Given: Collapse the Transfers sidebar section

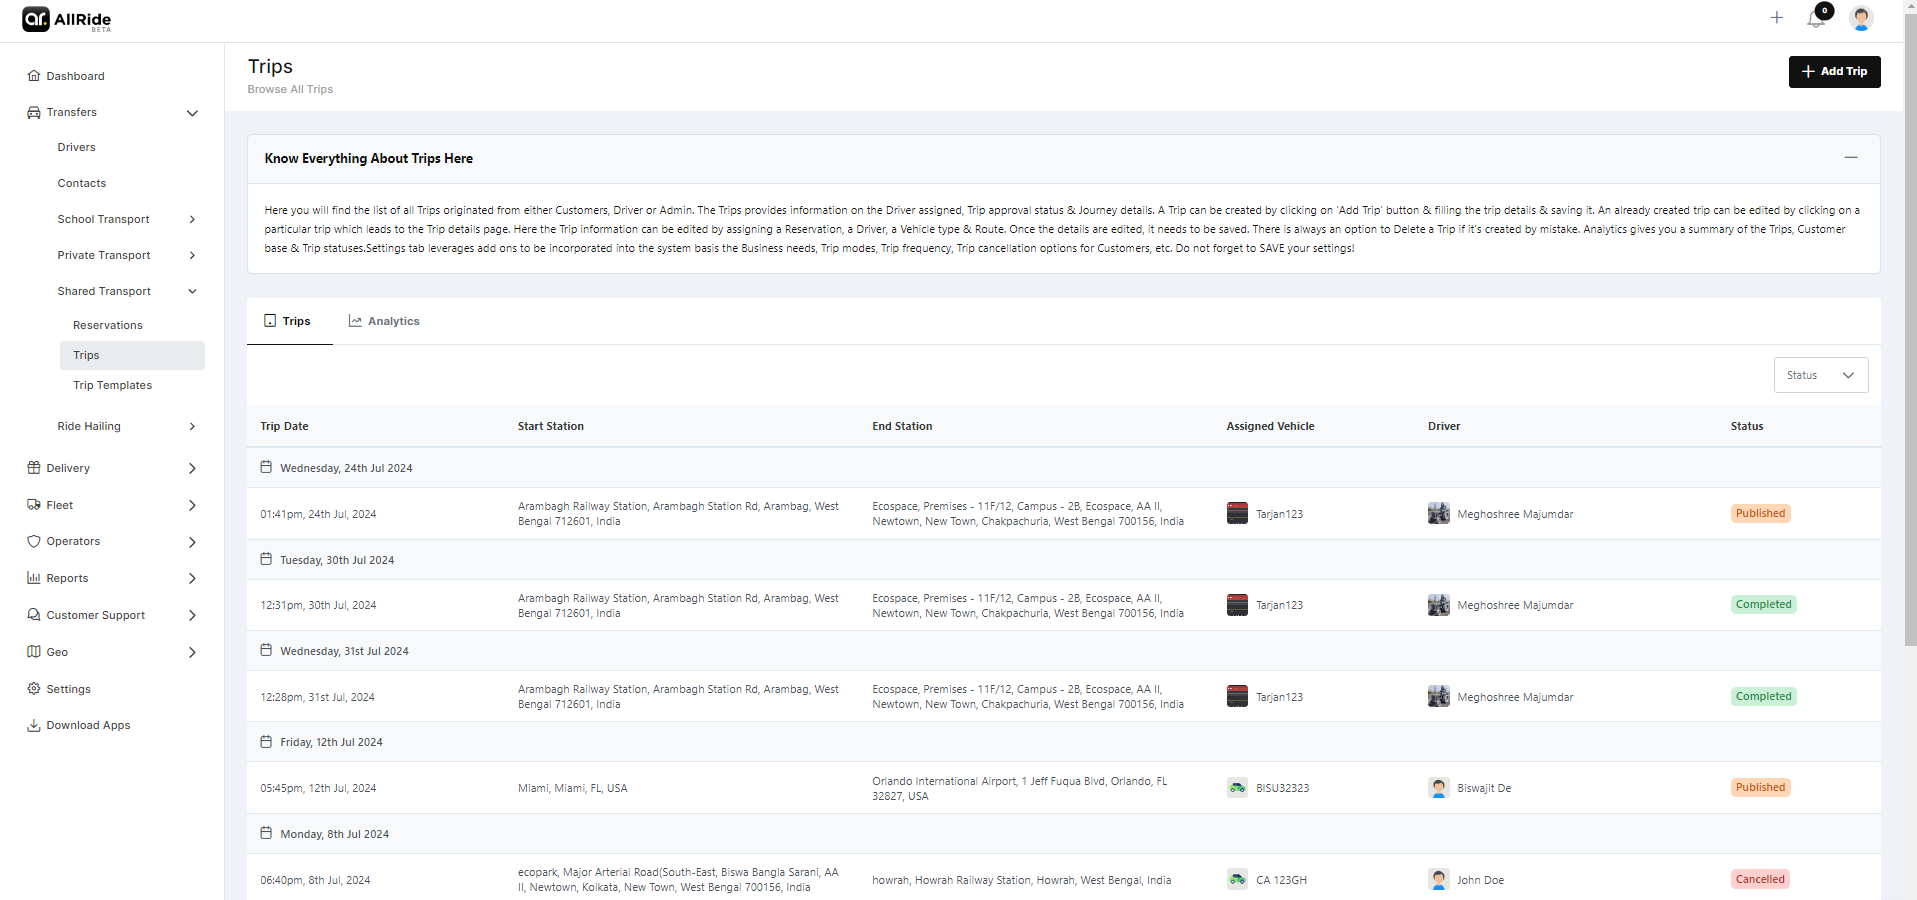Looking at the screenshot, I should tap(192, 113).
